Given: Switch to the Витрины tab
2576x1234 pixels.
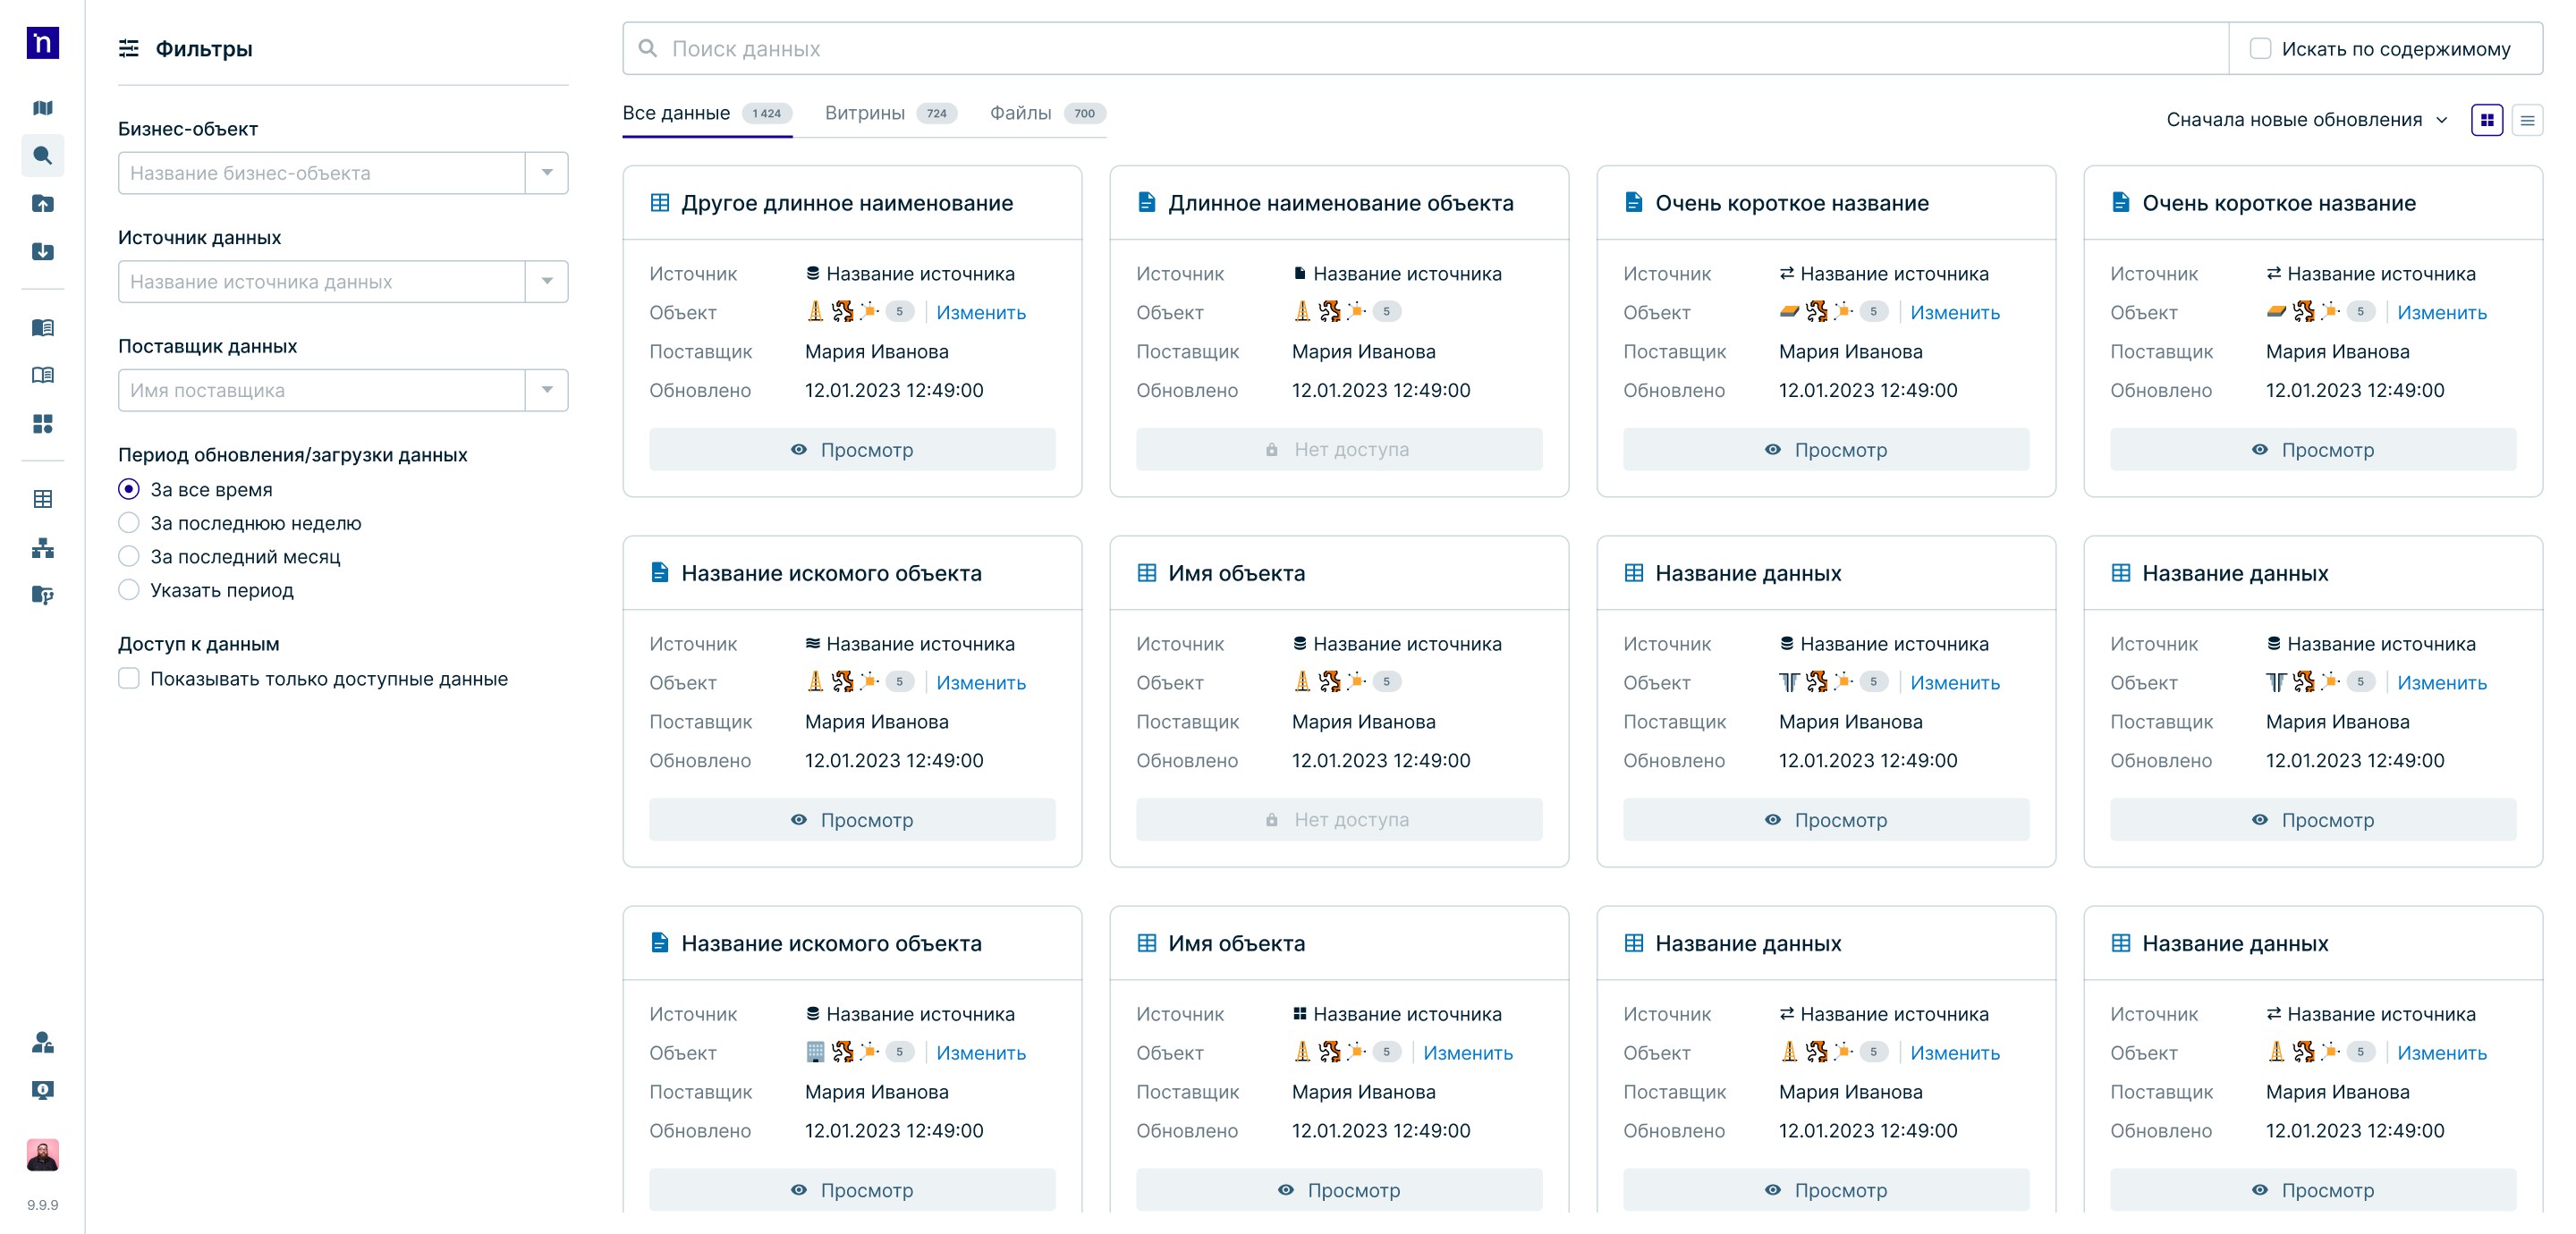Looking at the screenshot, I should click(x=864, y=113).
